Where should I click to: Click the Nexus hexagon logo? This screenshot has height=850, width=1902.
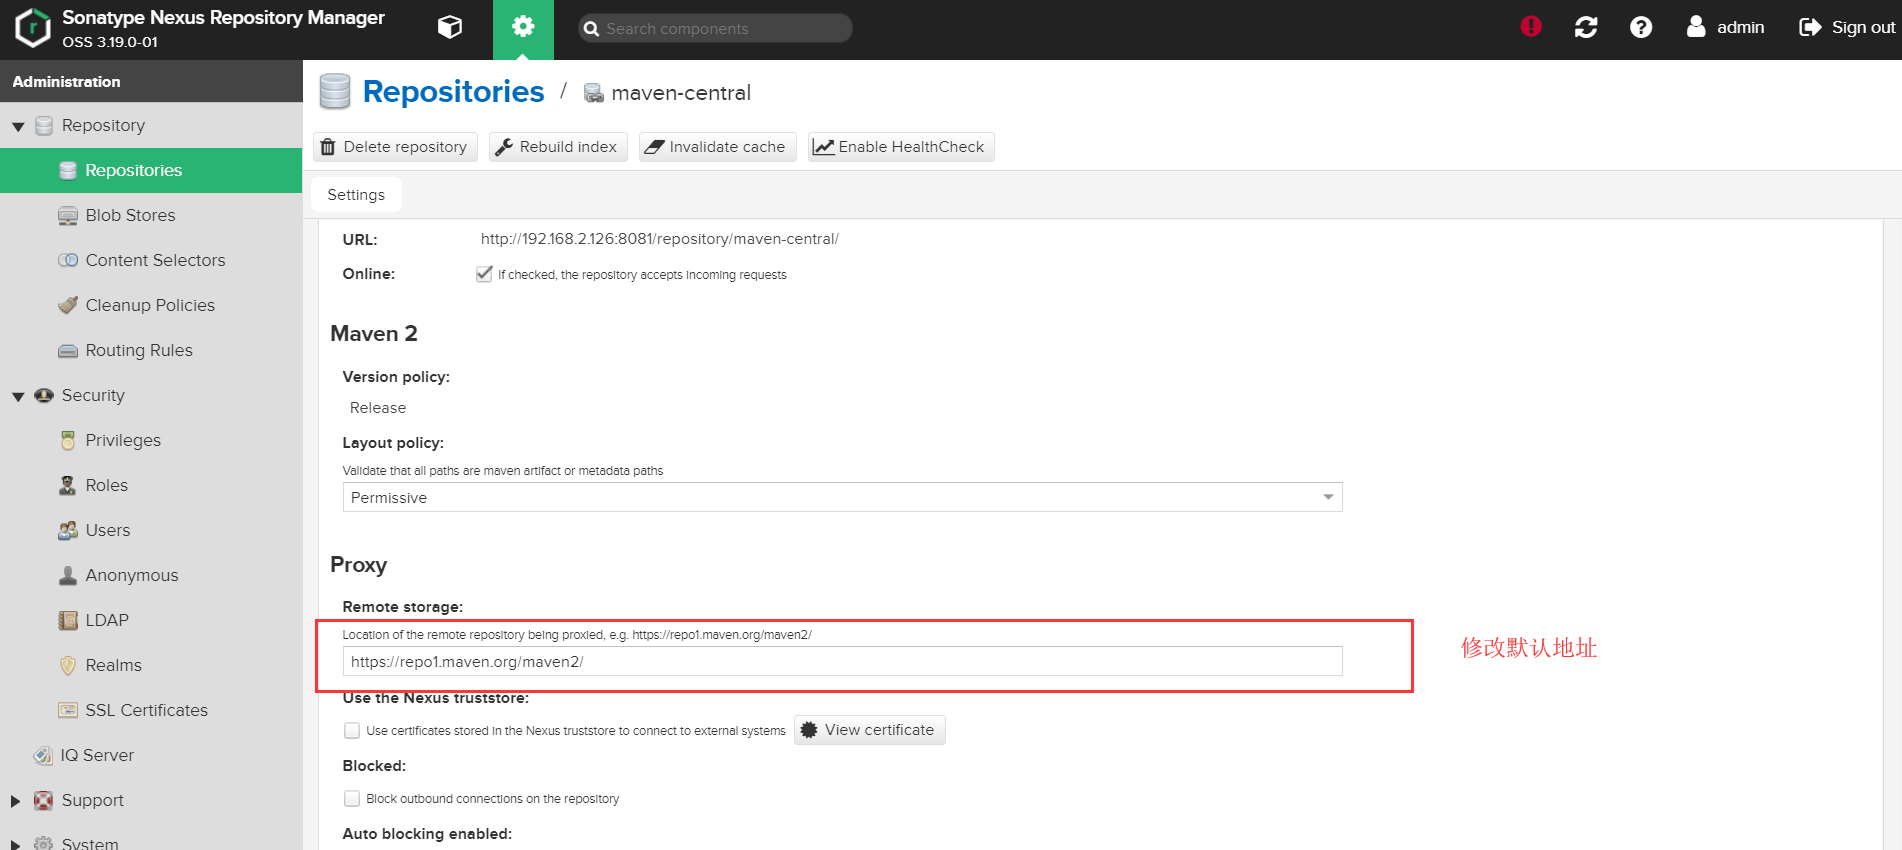(33, 28)
